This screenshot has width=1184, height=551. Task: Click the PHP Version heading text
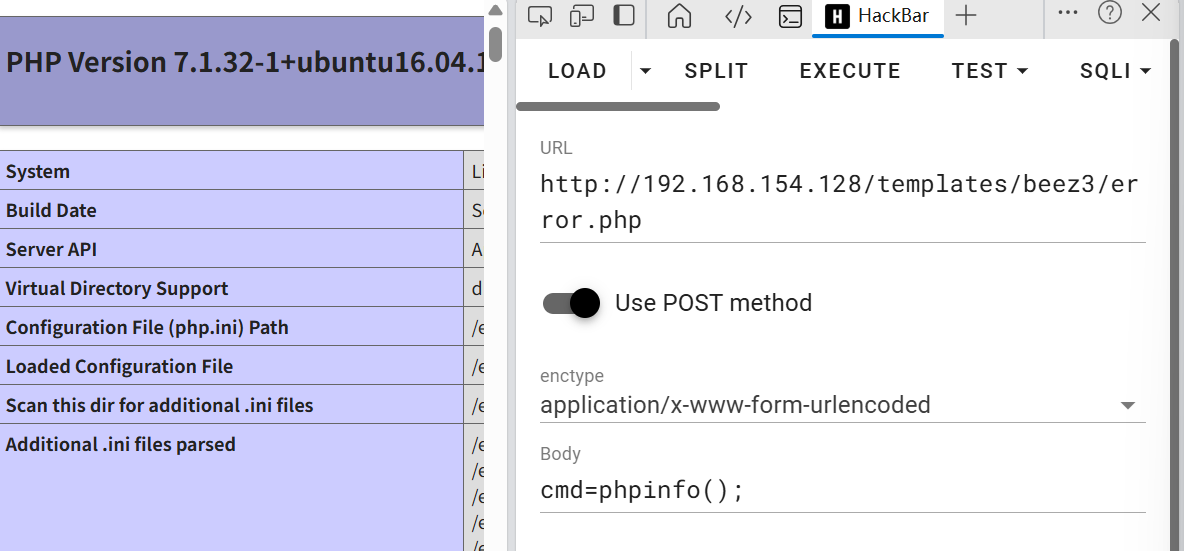[x=244, y=63]
